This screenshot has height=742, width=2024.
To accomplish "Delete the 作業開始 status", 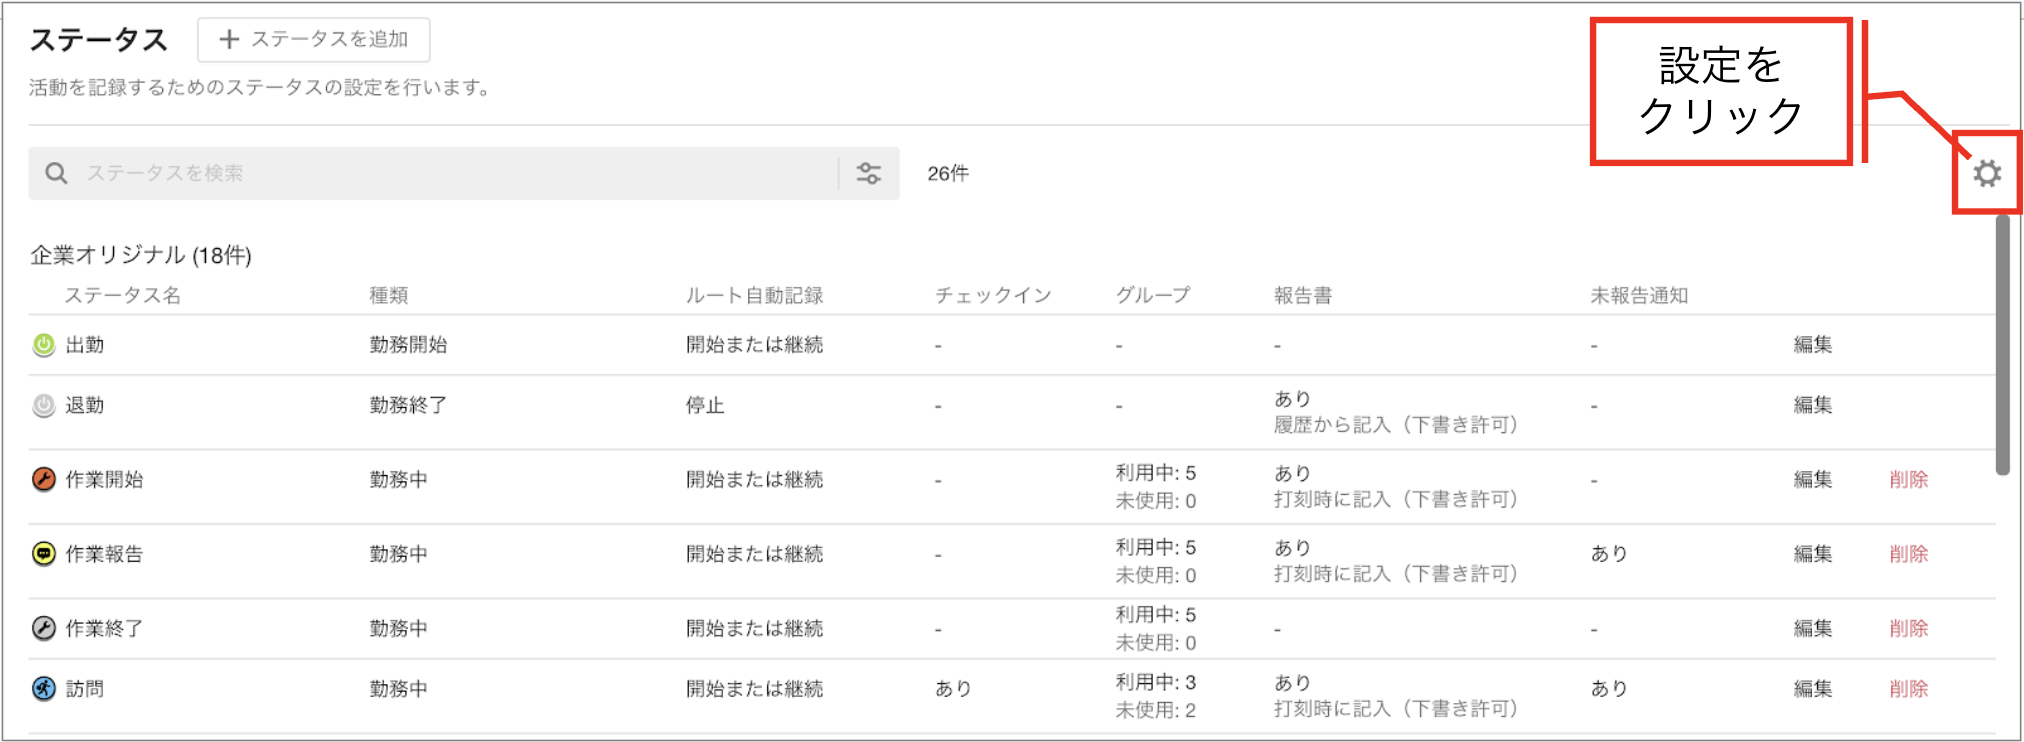I will (1908, 479).
